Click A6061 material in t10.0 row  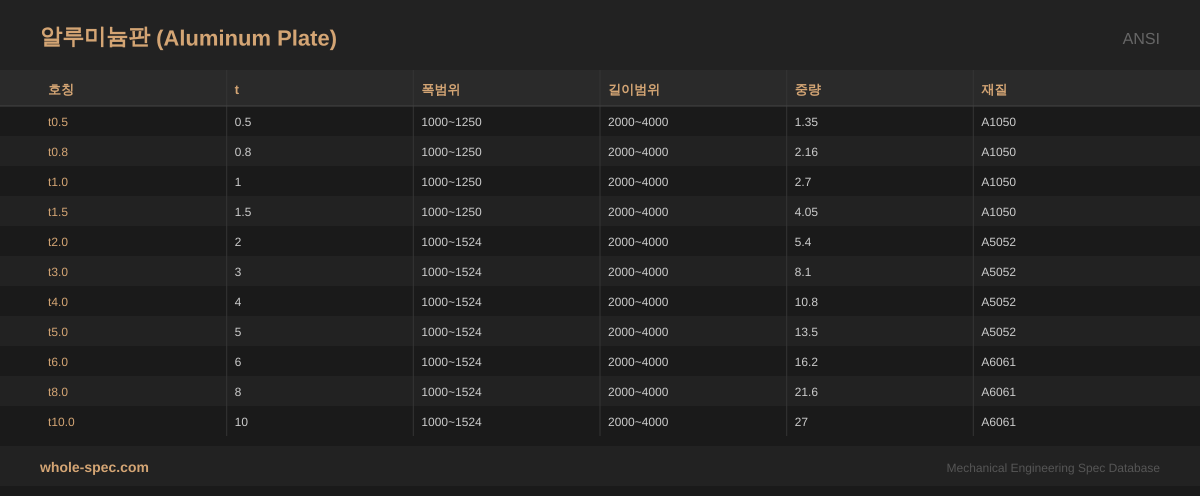click(998, 422)
